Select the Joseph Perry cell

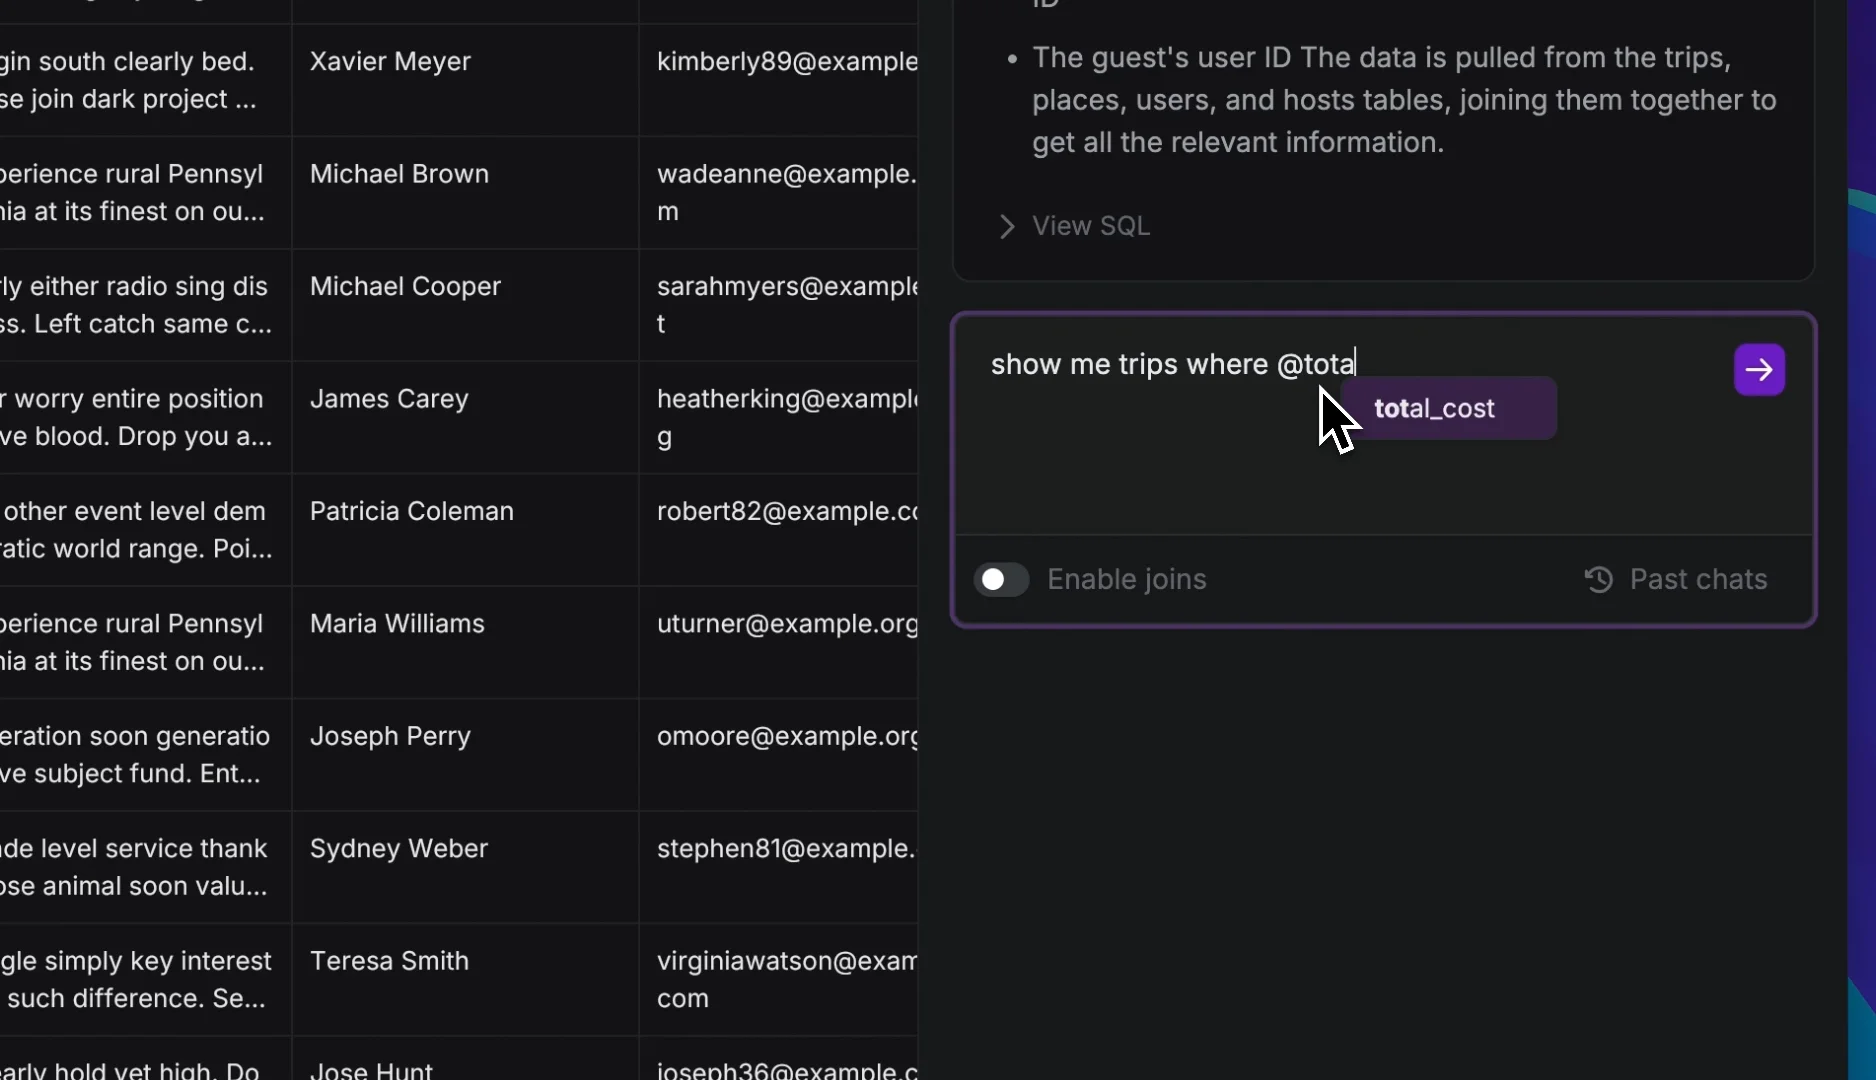390,736
